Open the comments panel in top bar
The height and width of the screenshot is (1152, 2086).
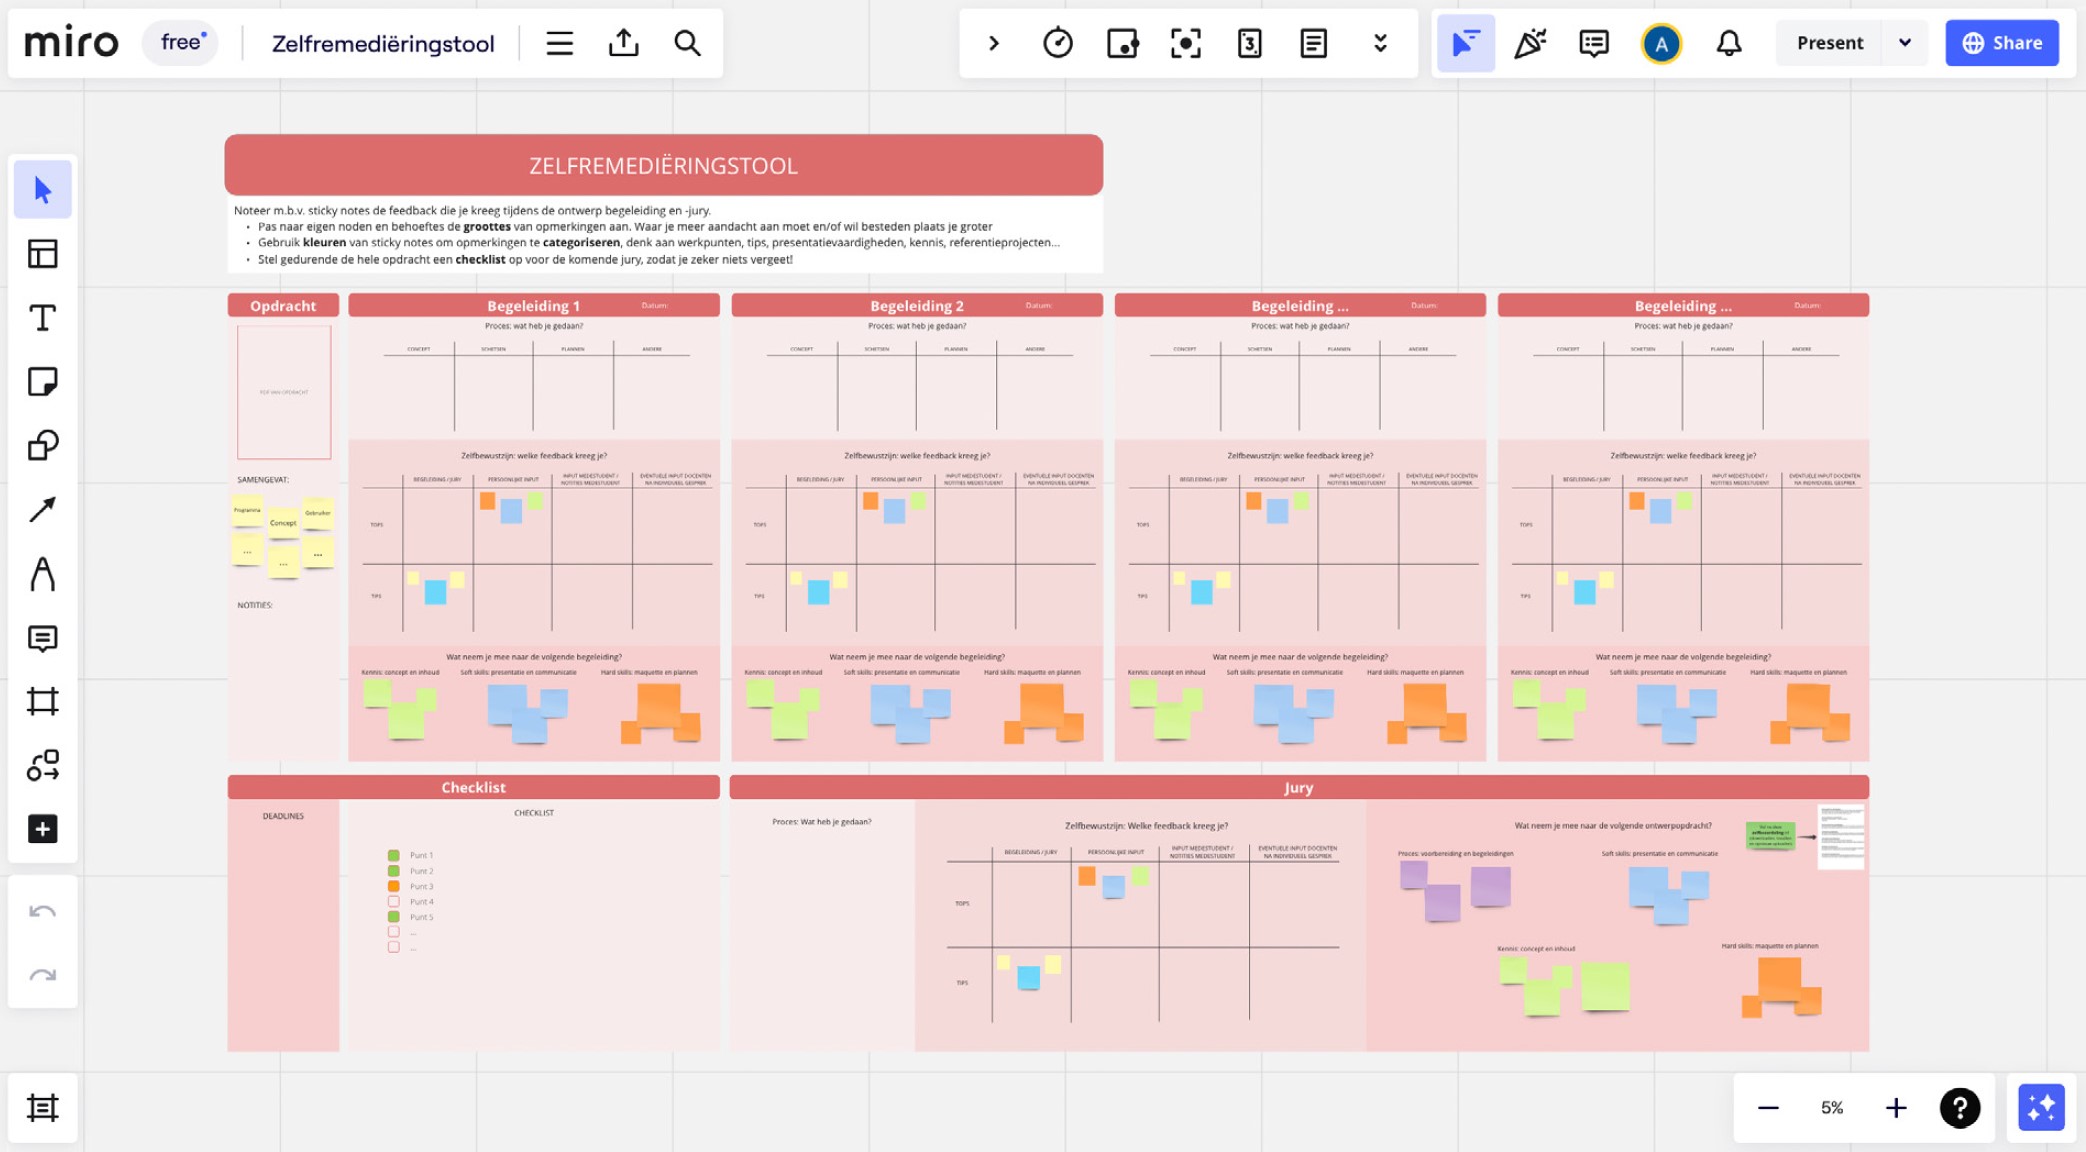1594,43
